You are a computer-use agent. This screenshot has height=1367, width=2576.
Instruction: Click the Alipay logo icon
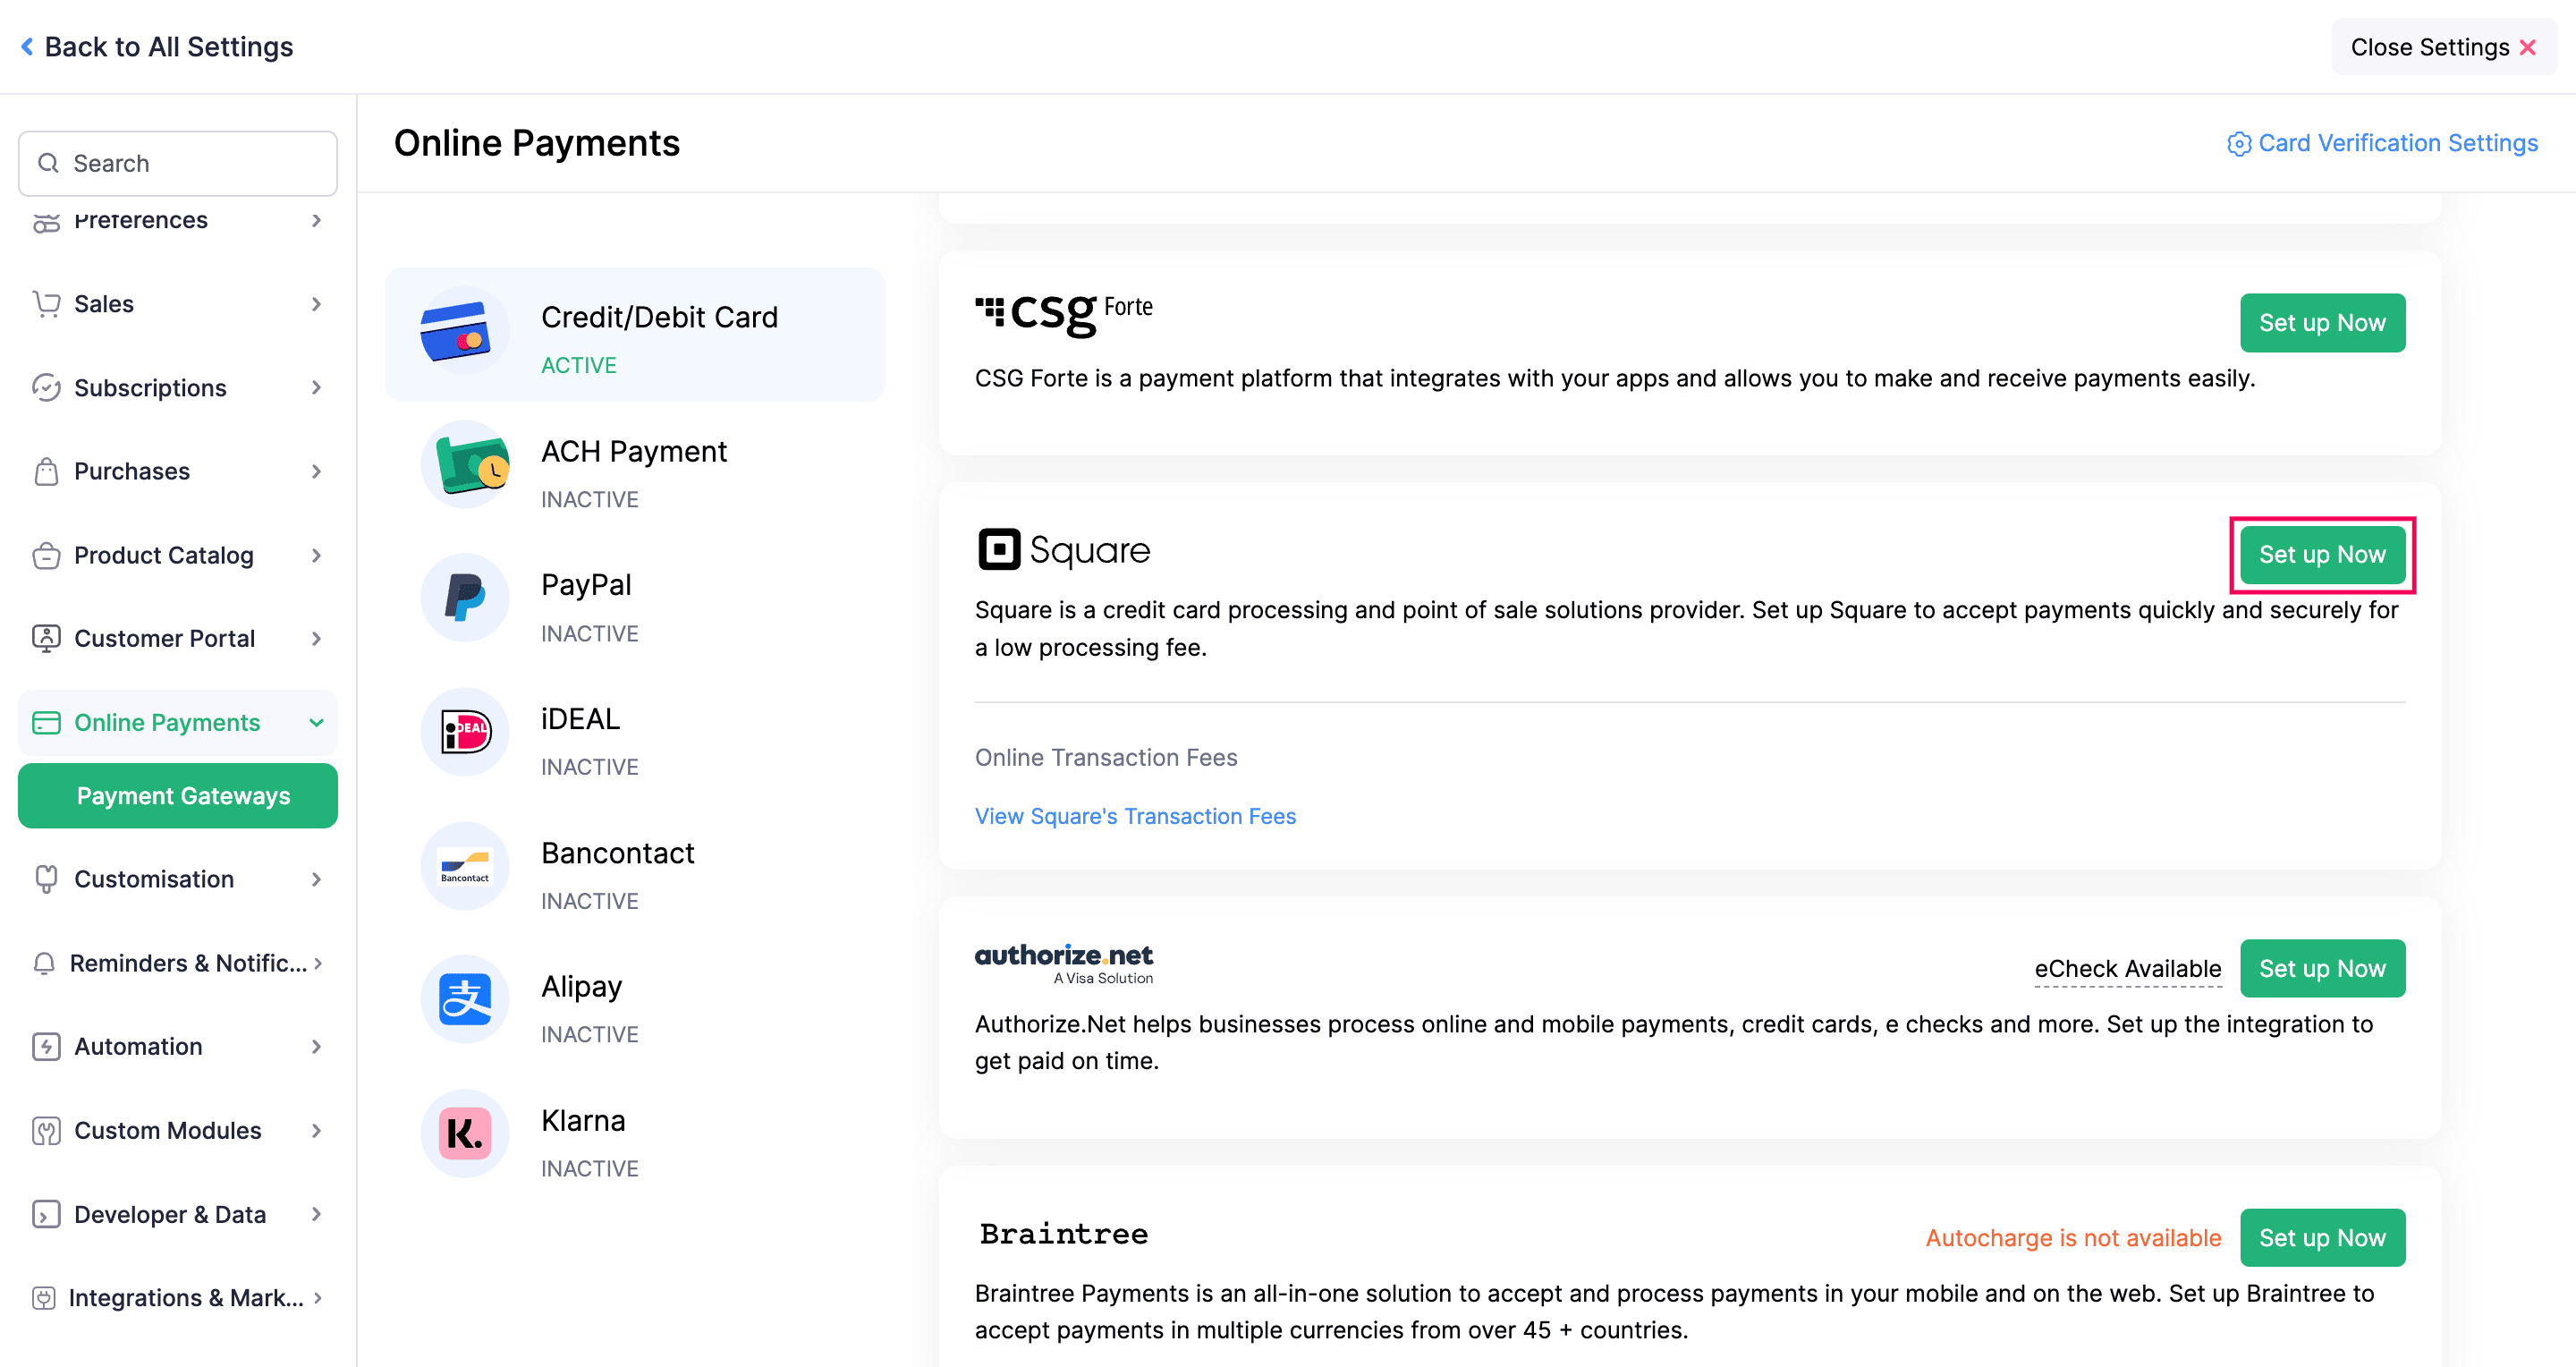click(465, 999)
